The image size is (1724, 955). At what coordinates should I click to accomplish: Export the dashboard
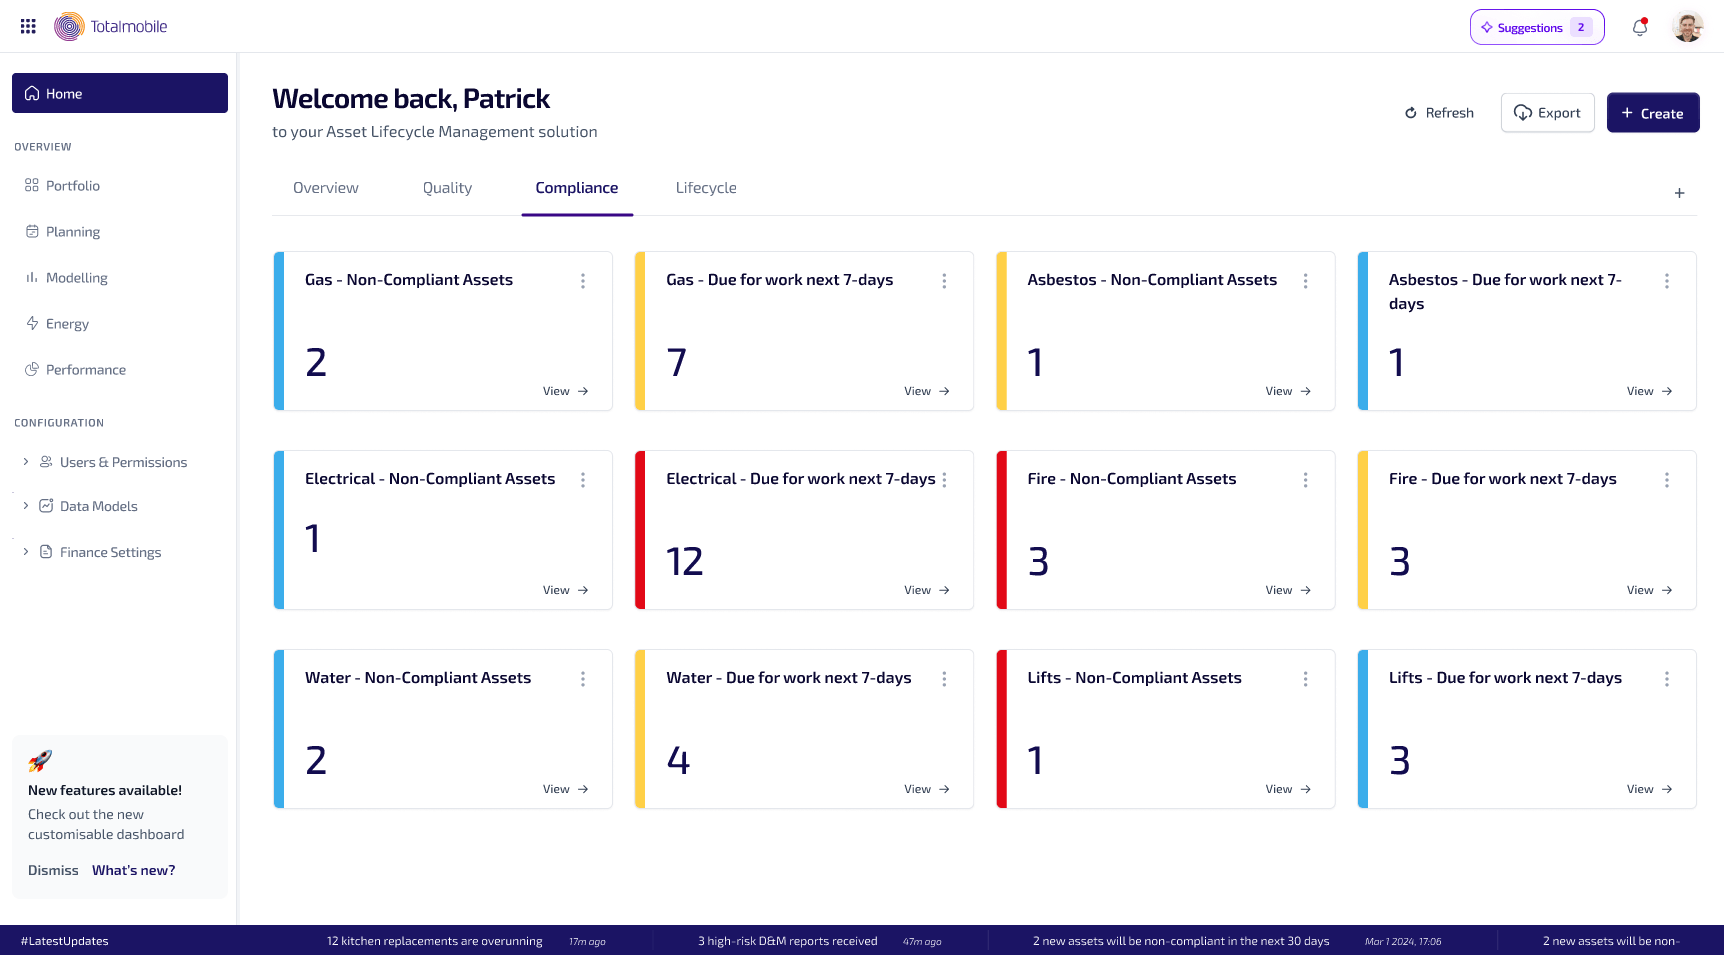click(1547, 113)
